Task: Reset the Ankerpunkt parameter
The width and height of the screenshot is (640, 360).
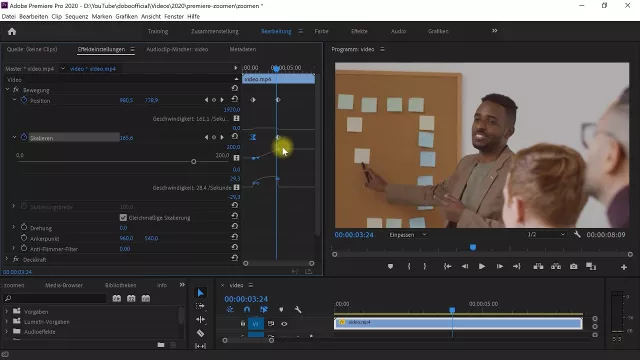Action: click(x=235, y=237)
